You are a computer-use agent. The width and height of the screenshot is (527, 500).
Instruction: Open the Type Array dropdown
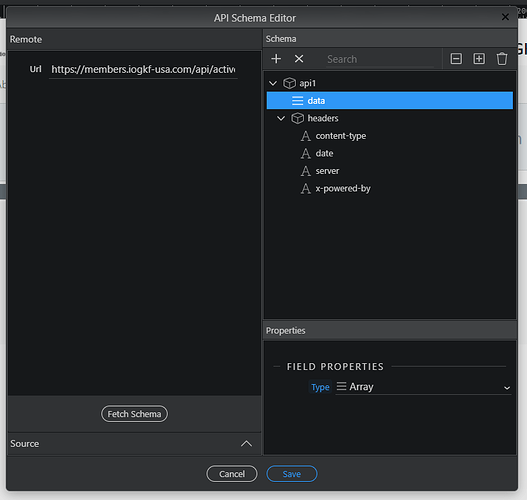click(423, 387)
